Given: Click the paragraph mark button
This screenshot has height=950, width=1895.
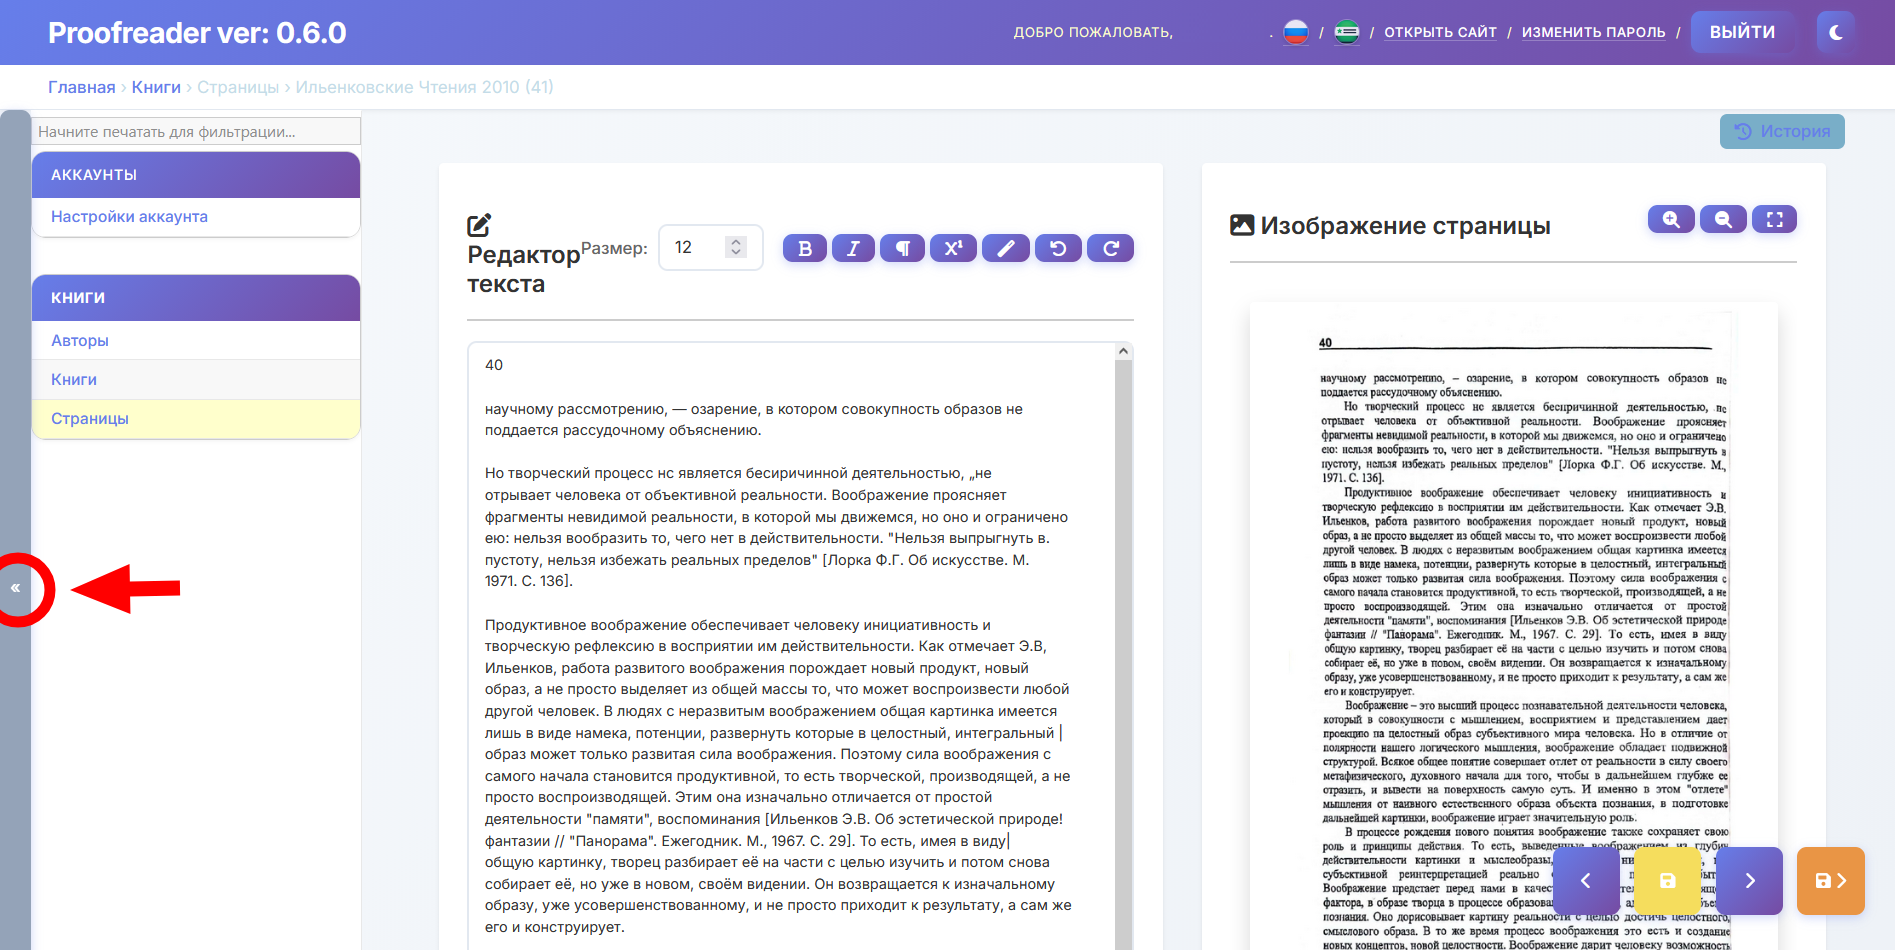Looking at the screenshot, I should coord(902,248).
